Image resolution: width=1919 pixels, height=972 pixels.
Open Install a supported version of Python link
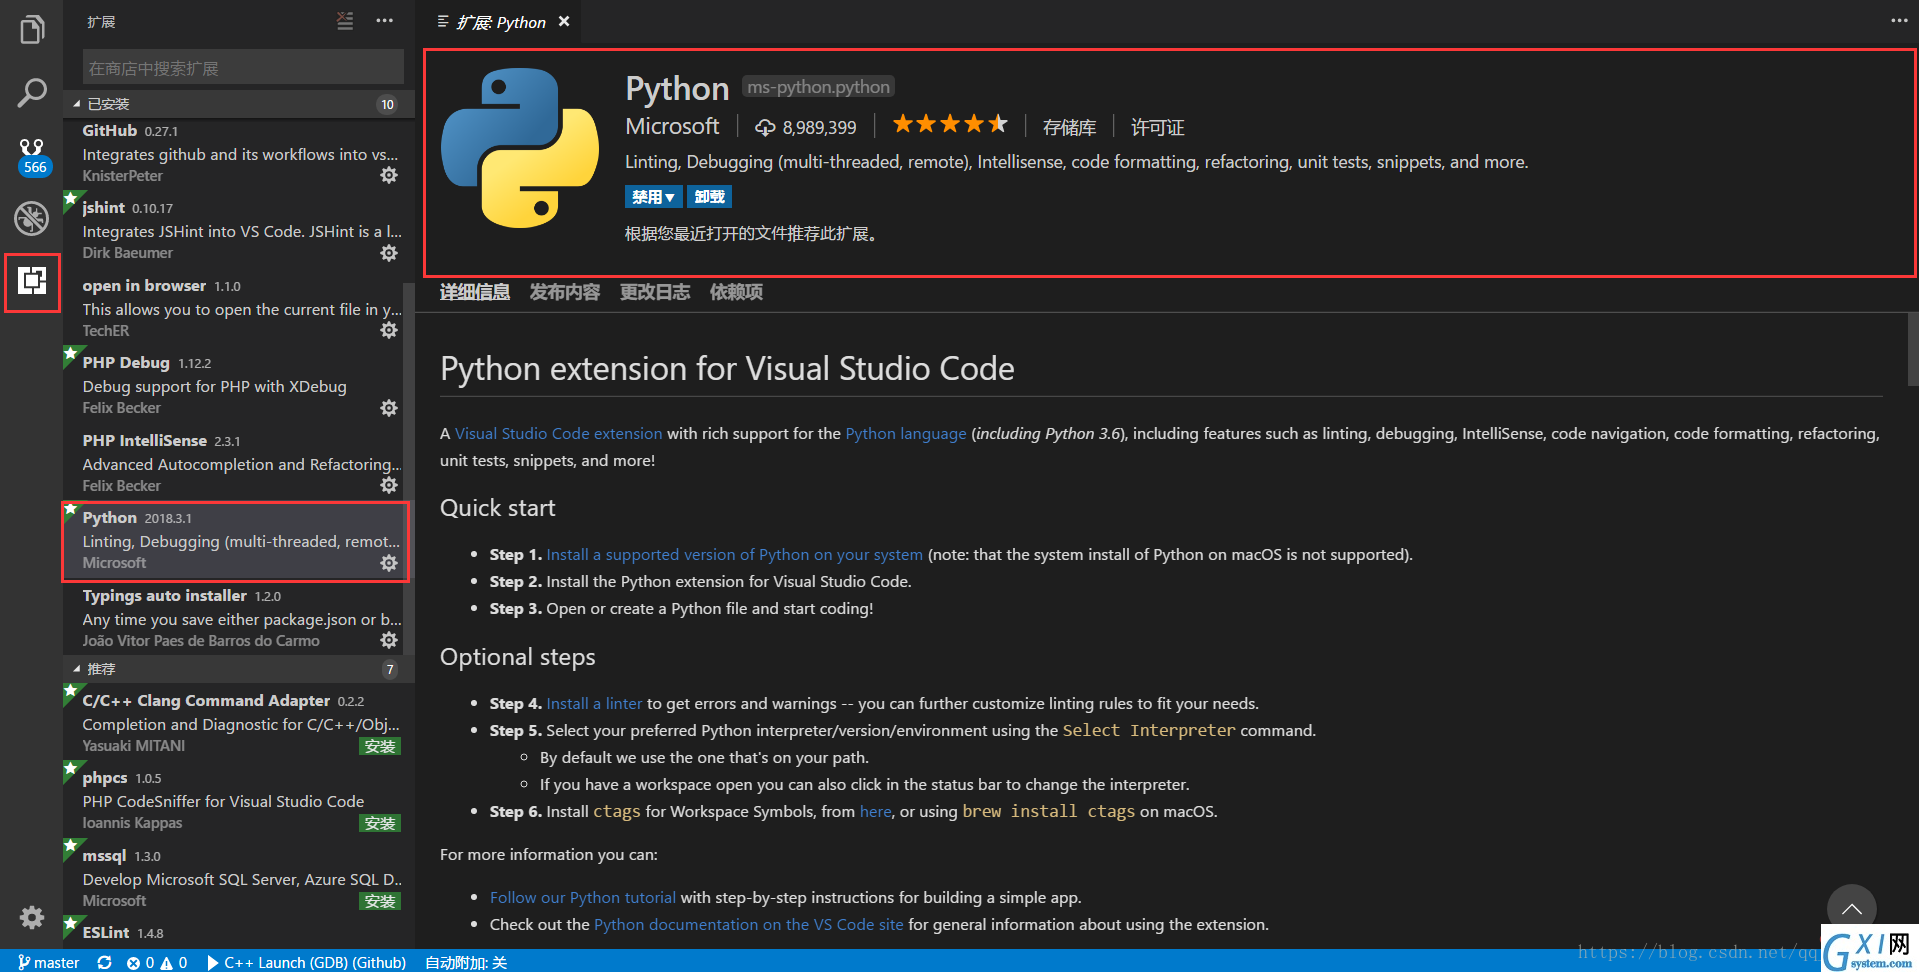[734, 554]
